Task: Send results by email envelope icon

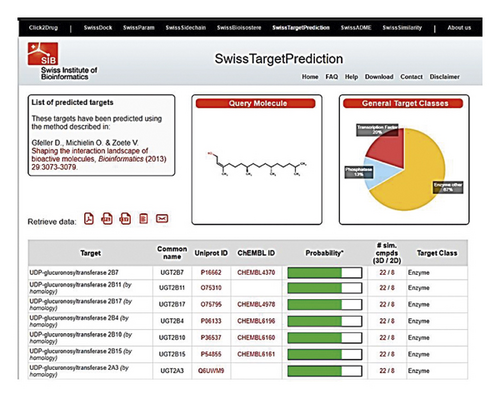Action: (162, 219)
